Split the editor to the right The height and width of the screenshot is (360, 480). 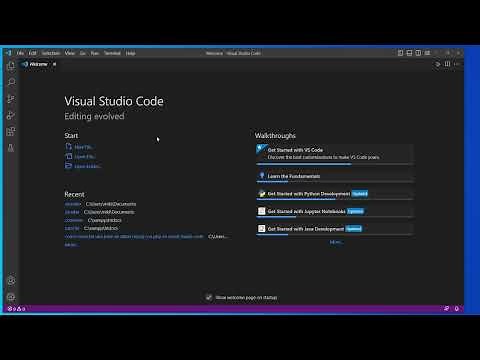447,64
